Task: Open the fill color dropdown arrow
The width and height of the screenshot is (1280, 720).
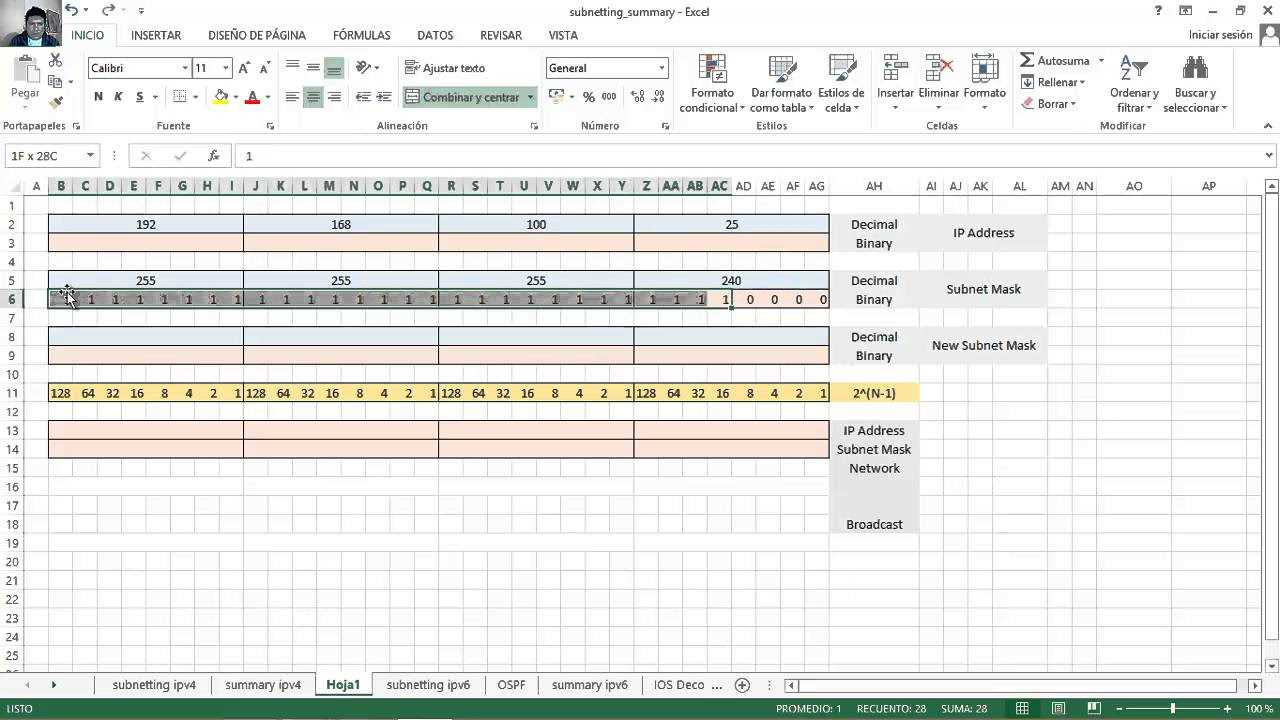Action: click(236, 97)
